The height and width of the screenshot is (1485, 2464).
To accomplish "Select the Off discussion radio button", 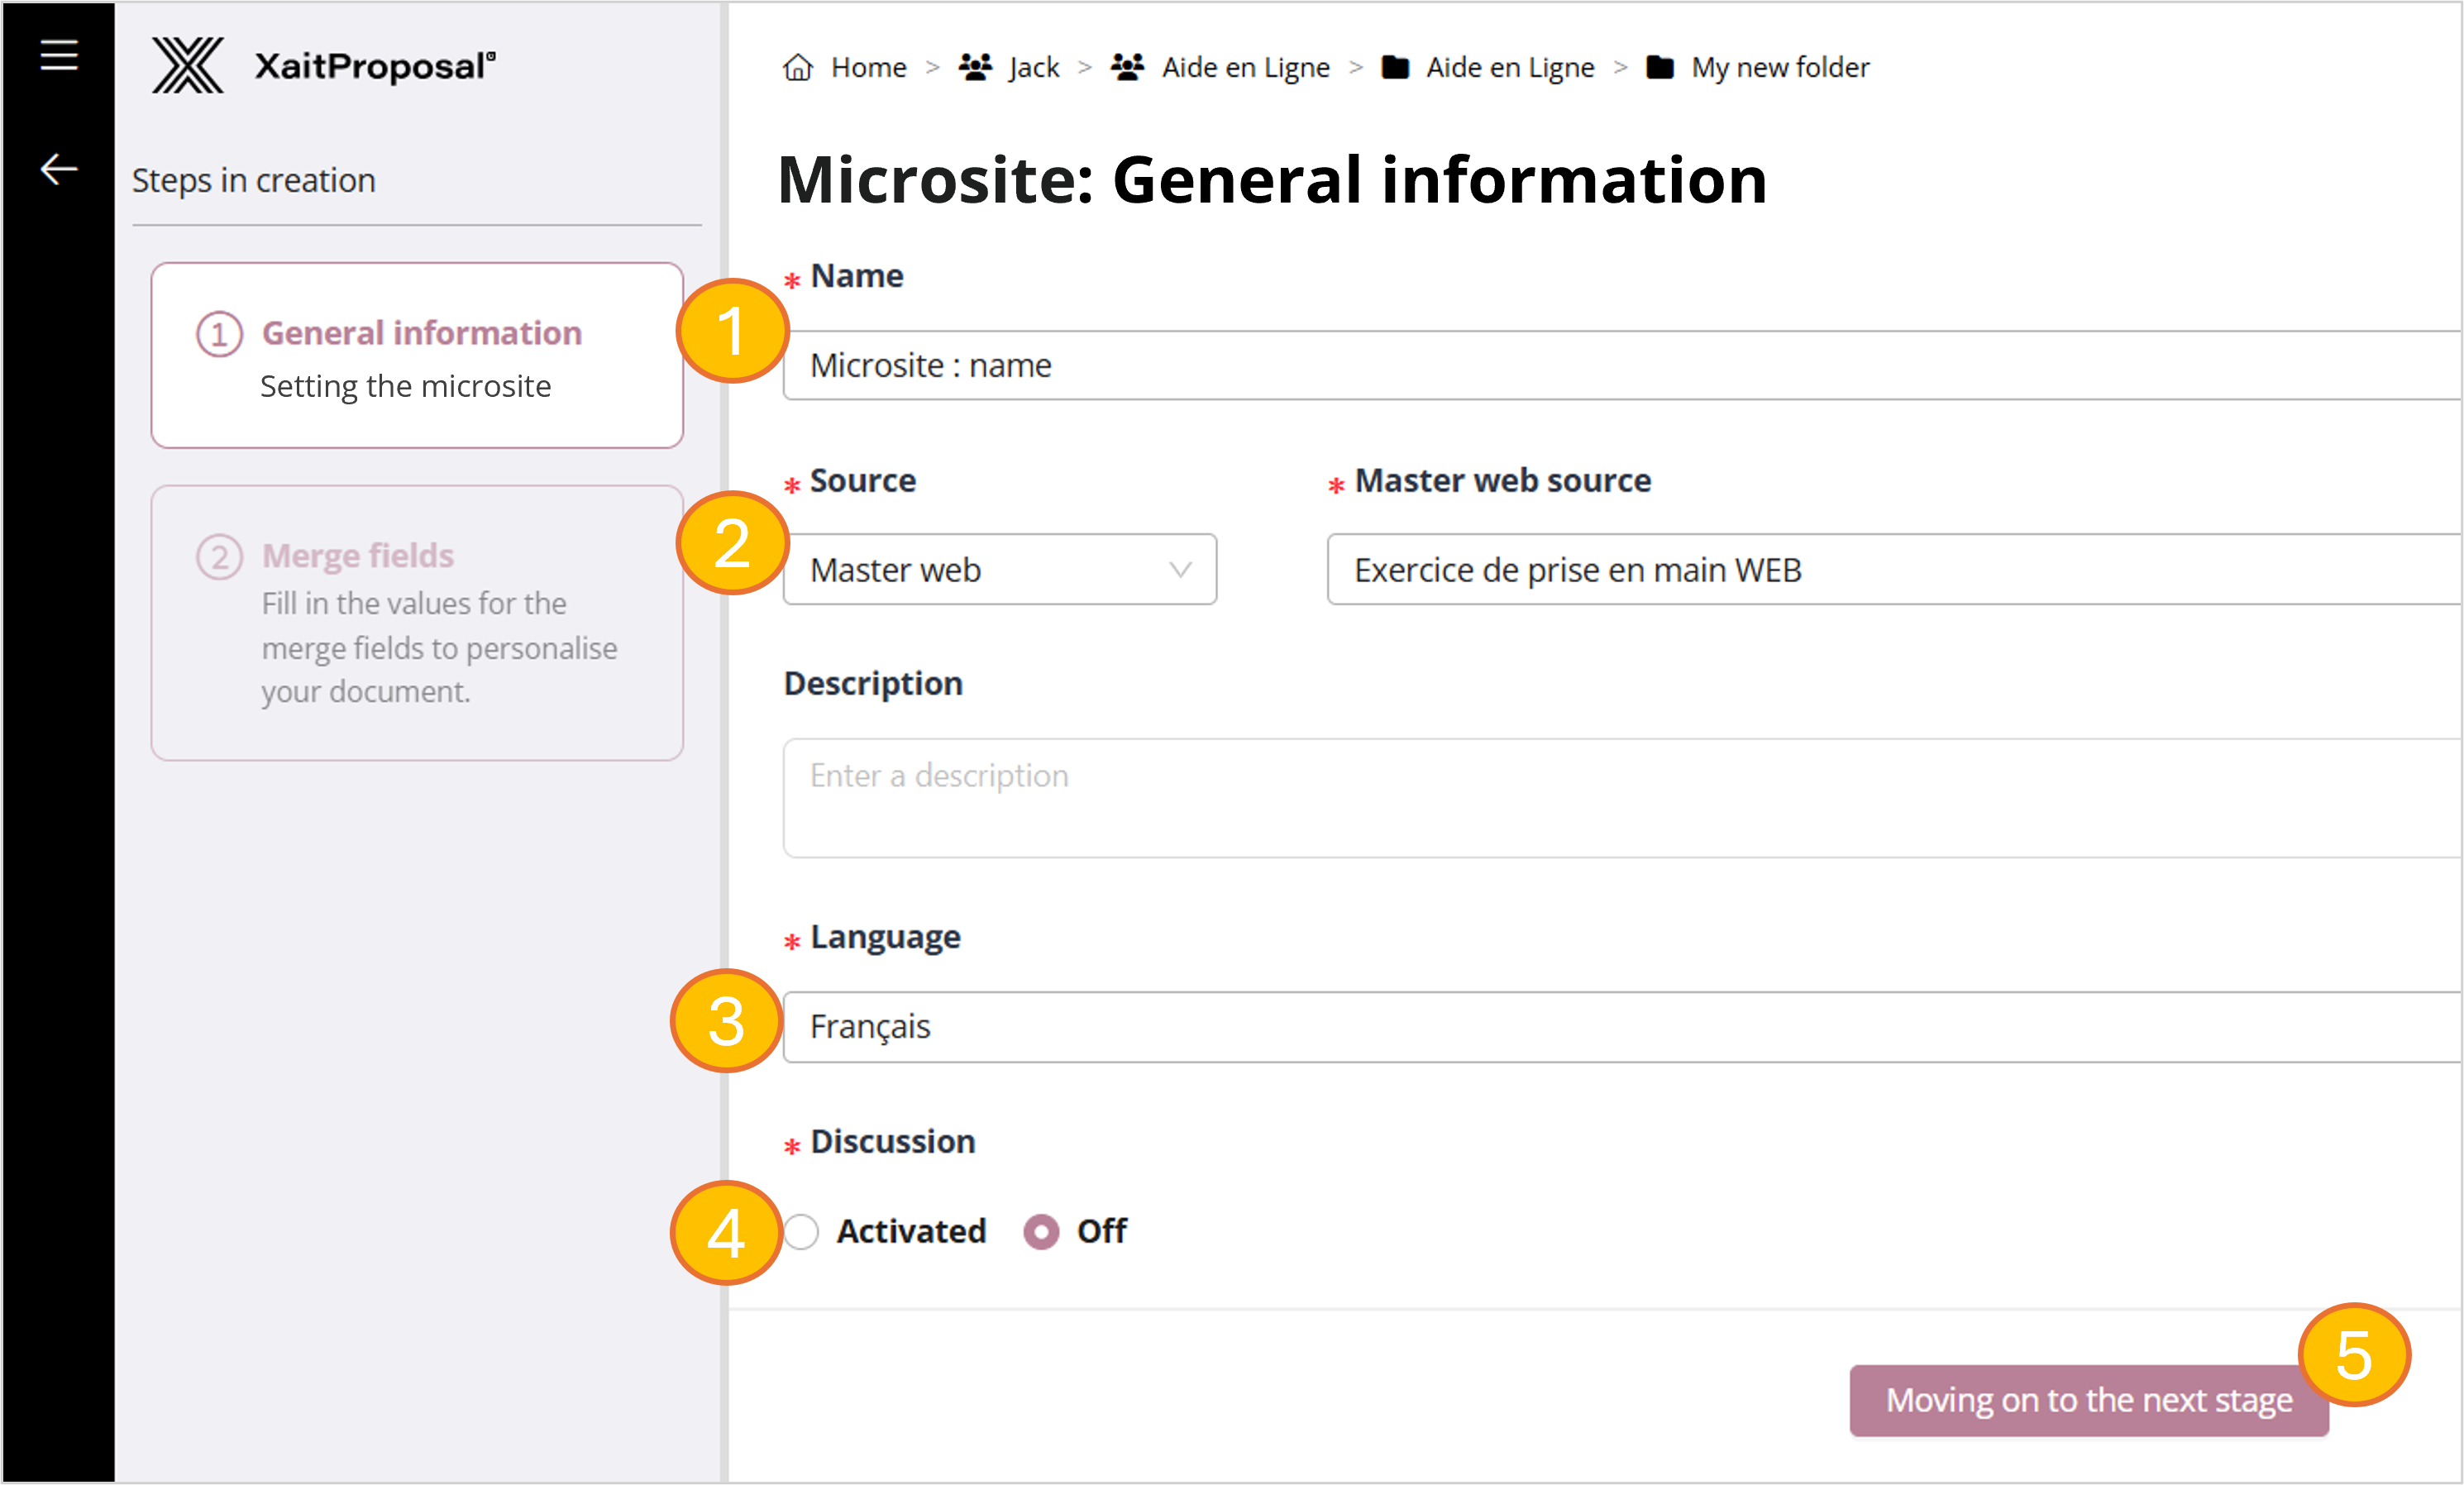I will point(1041,1232).
